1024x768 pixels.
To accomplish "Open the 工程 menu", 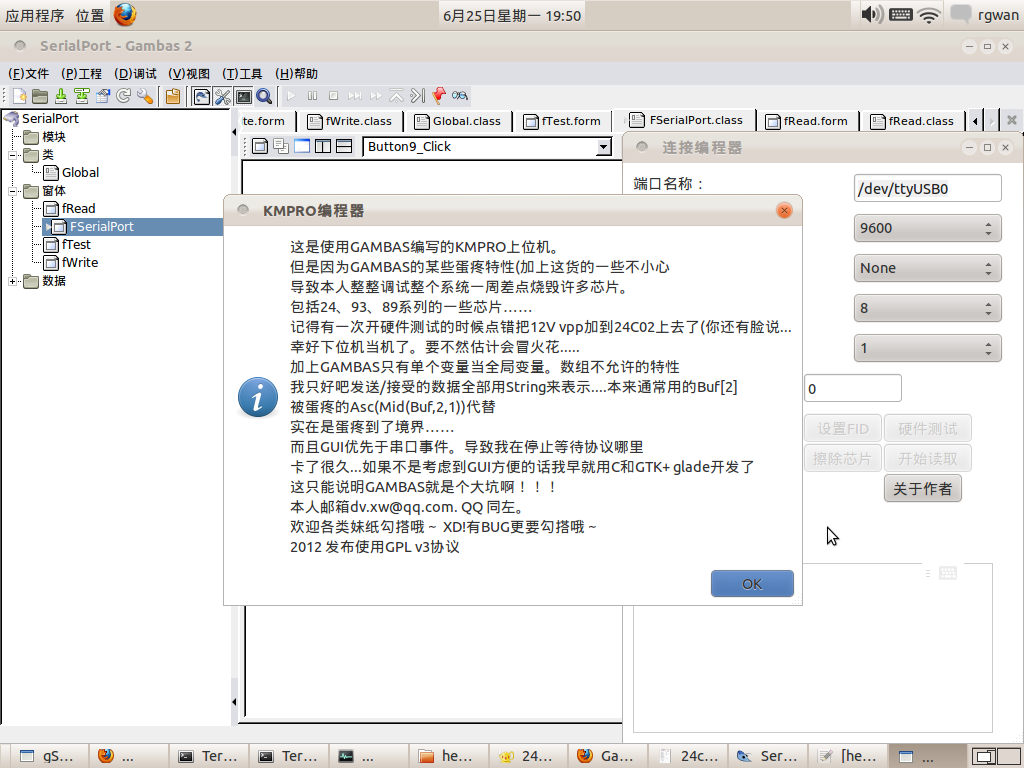I will coord(82,74).
